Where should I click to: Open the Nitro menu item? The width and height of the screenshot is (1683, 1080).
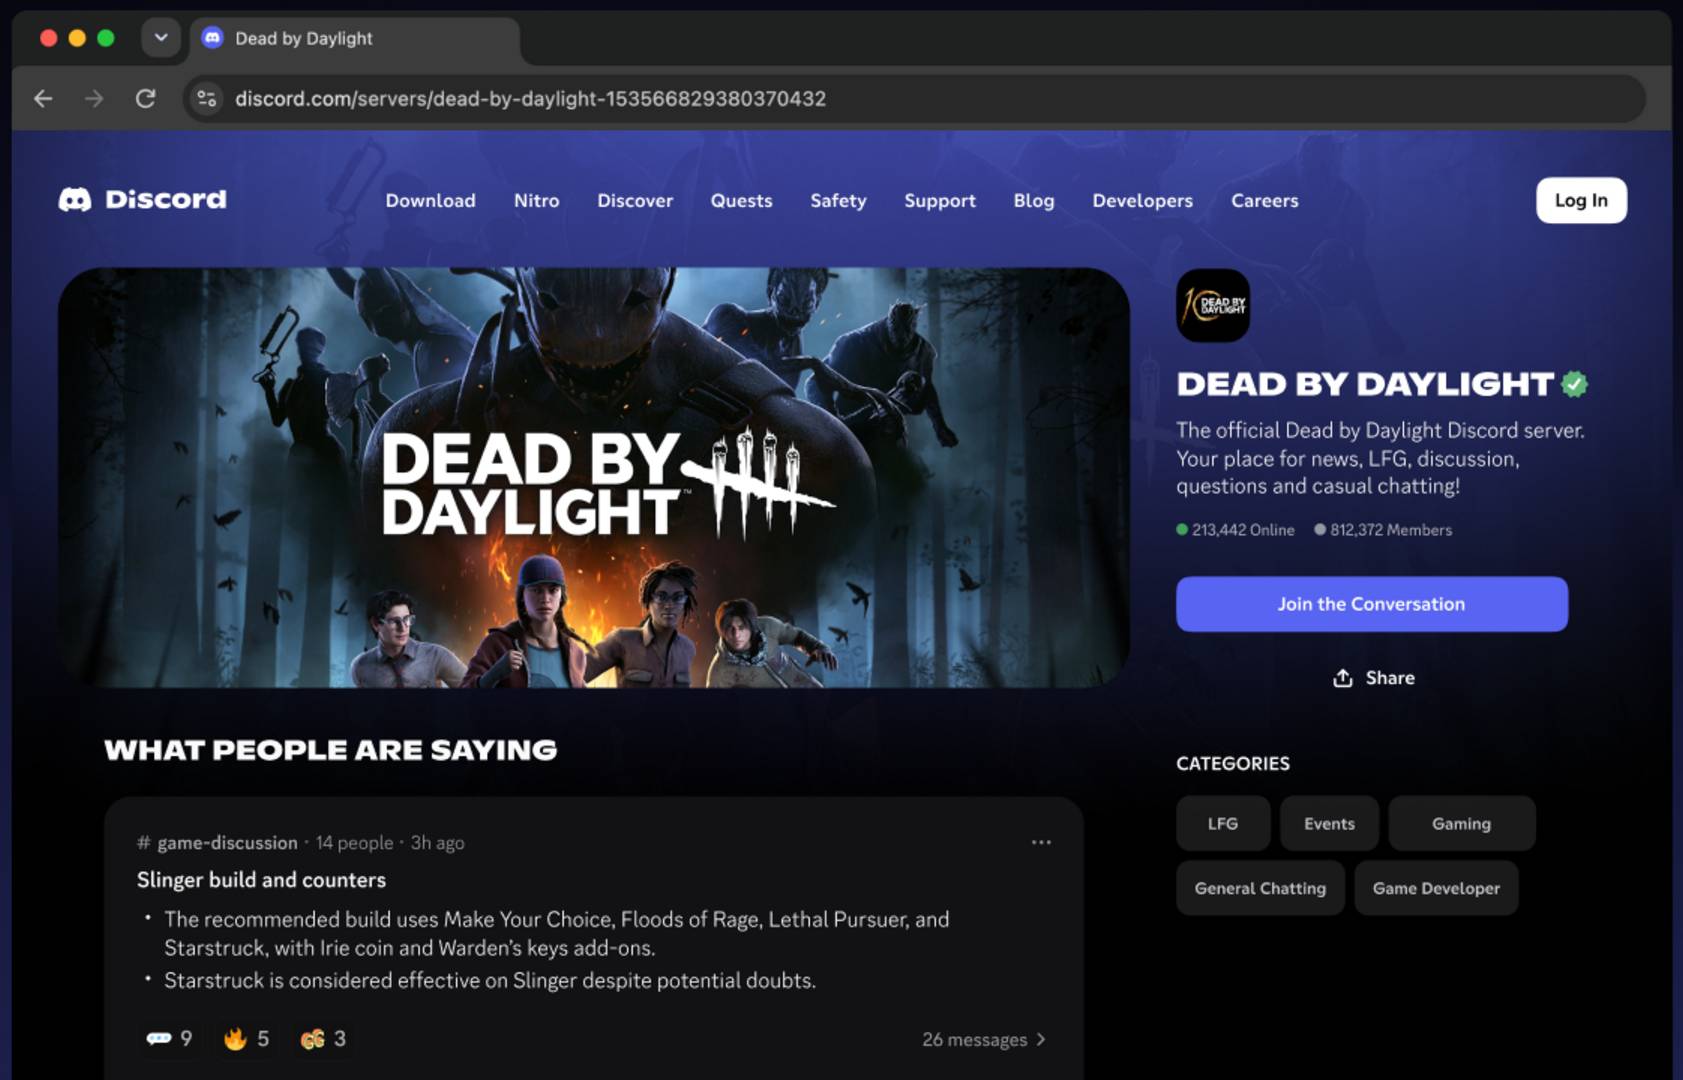537,201
